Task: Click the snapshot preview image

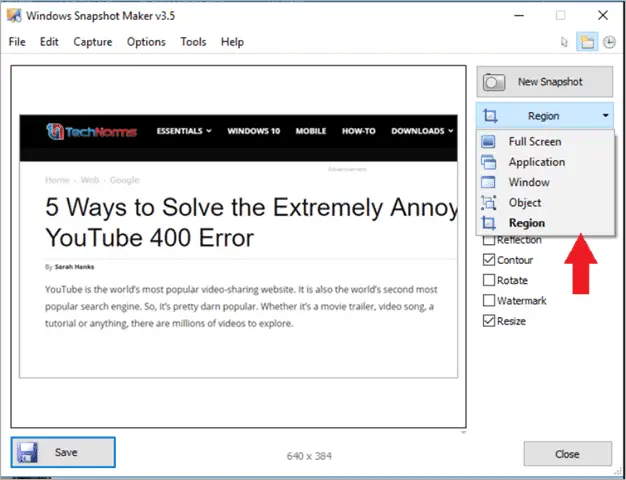Action: pos(238,246)
